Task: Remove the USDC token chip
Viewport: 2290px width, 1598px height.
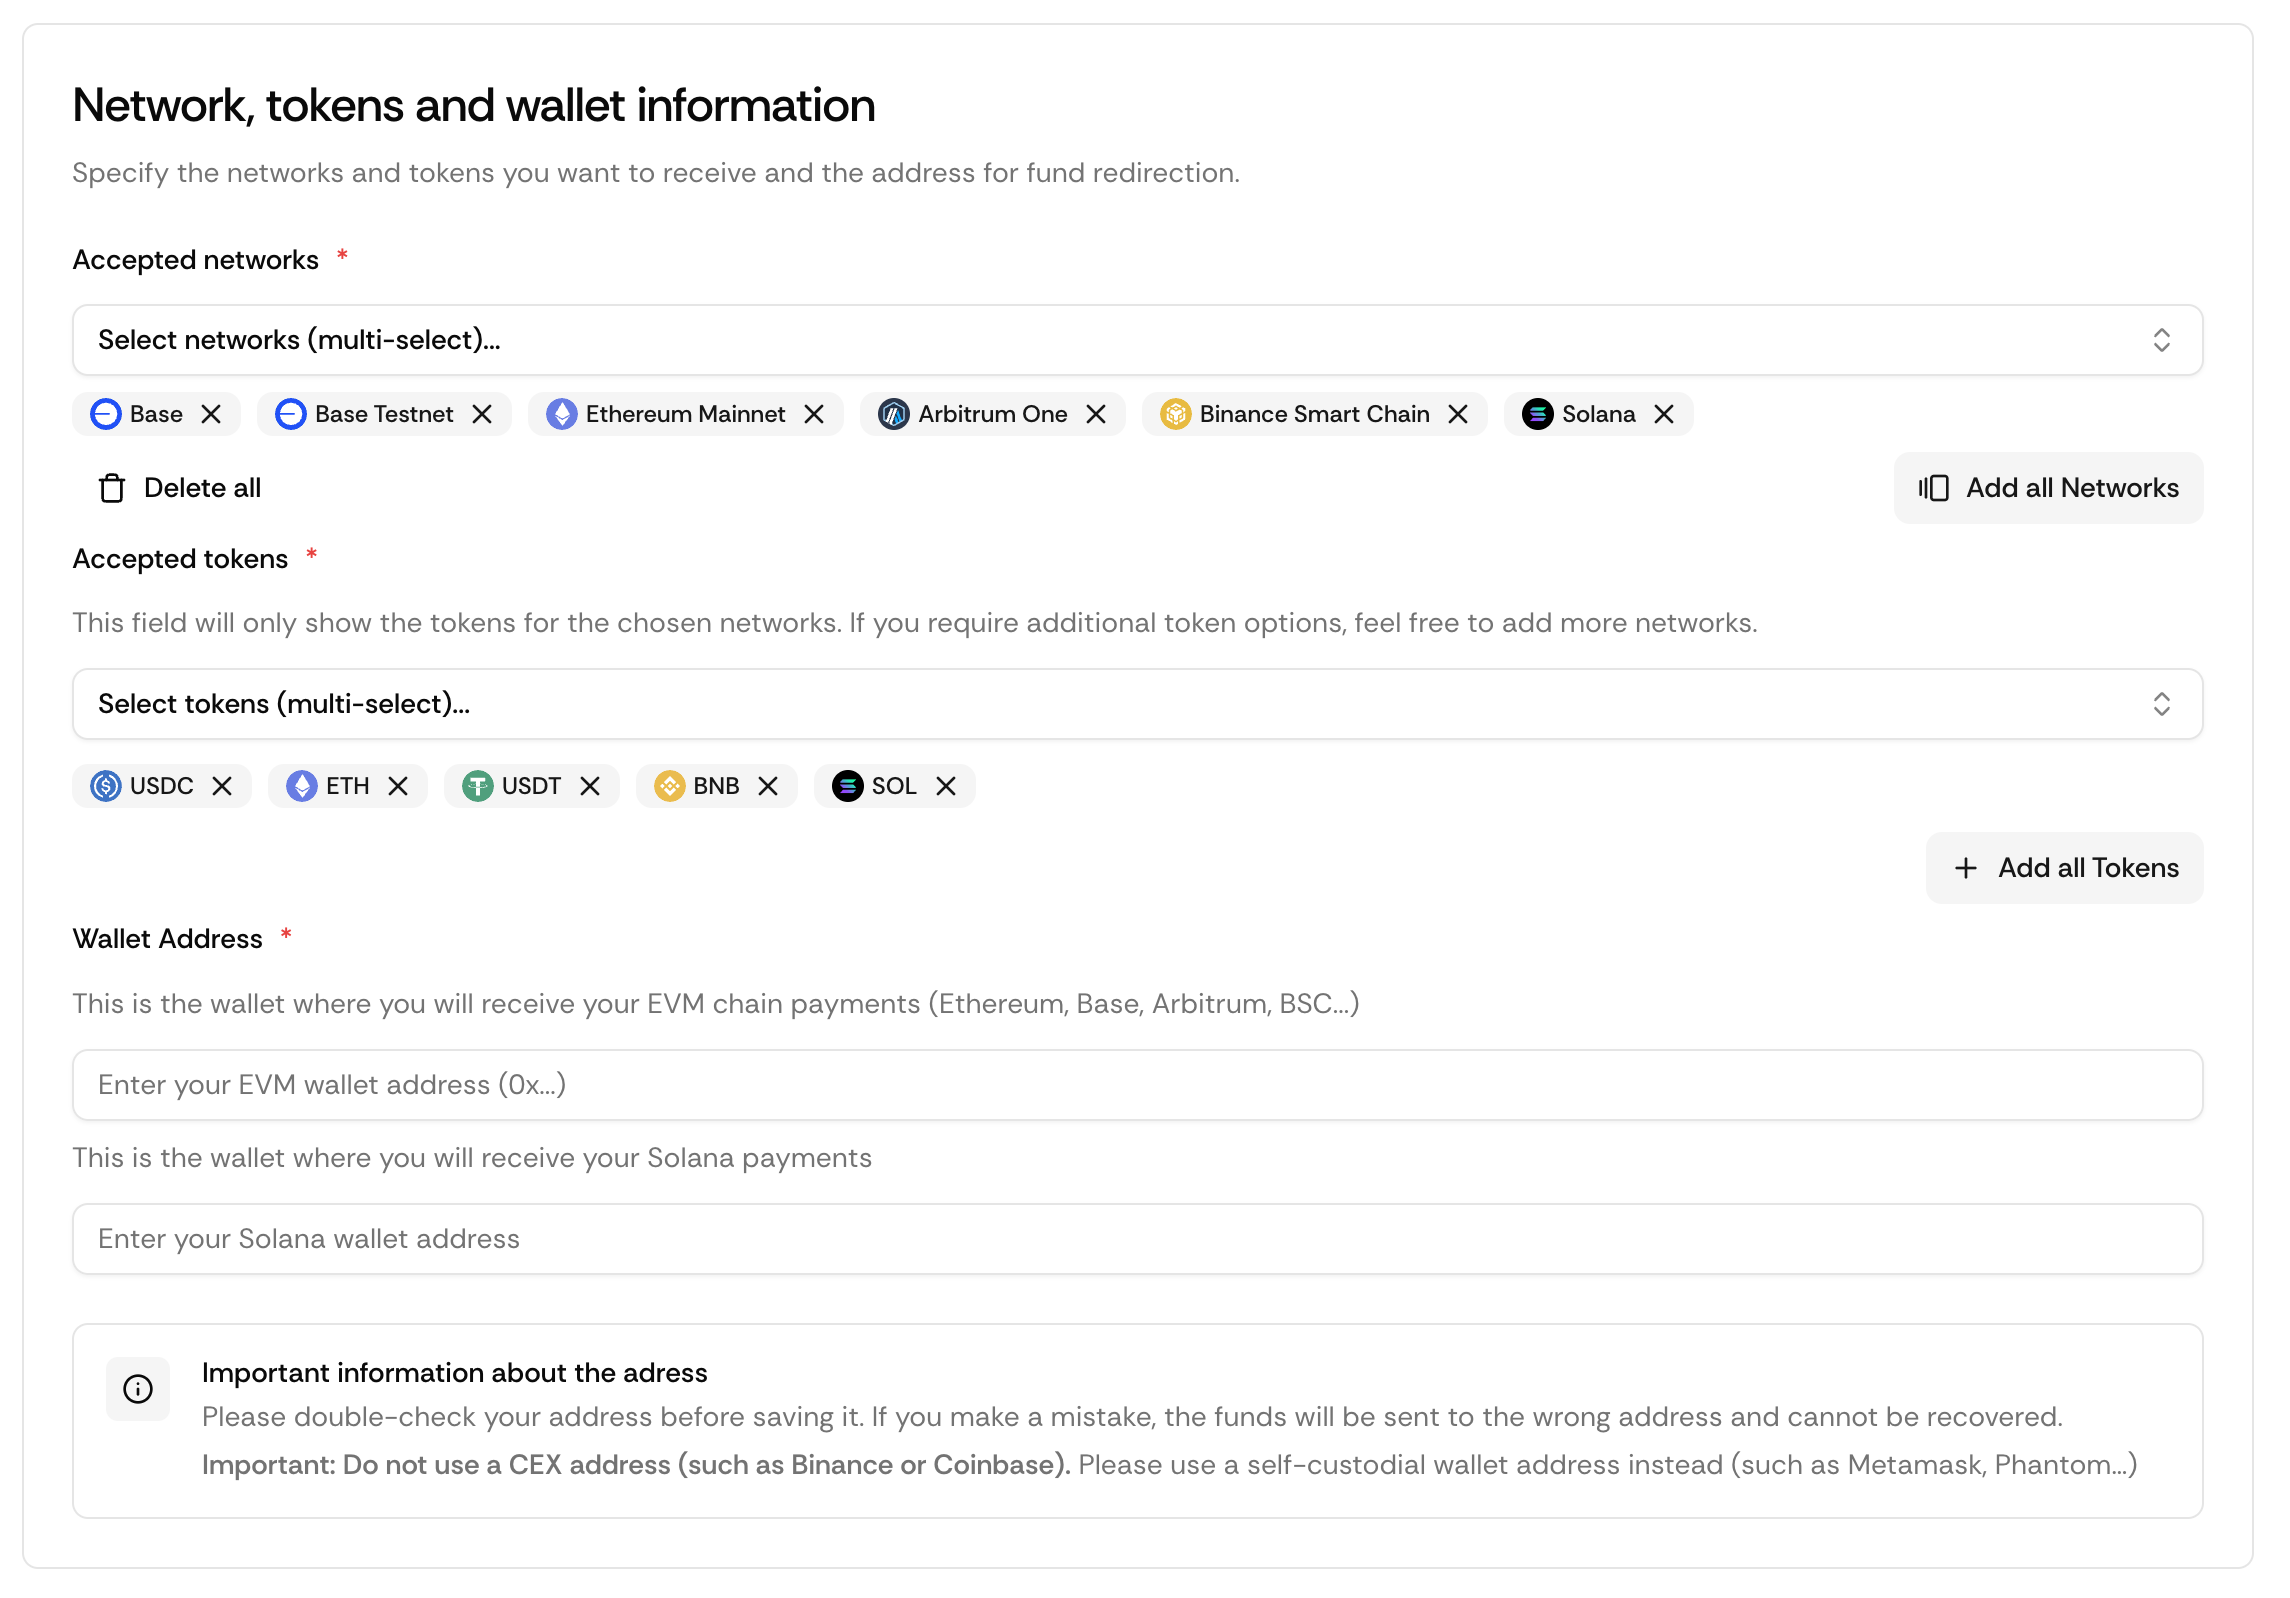Action: click(x=222, y=786)
